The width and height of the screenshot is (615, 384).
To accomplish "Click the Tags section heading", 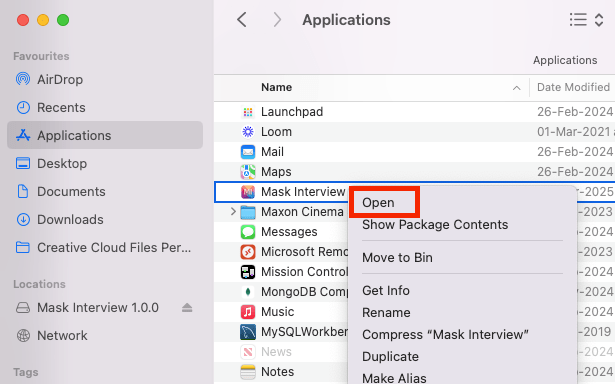I will click(26, 372).
